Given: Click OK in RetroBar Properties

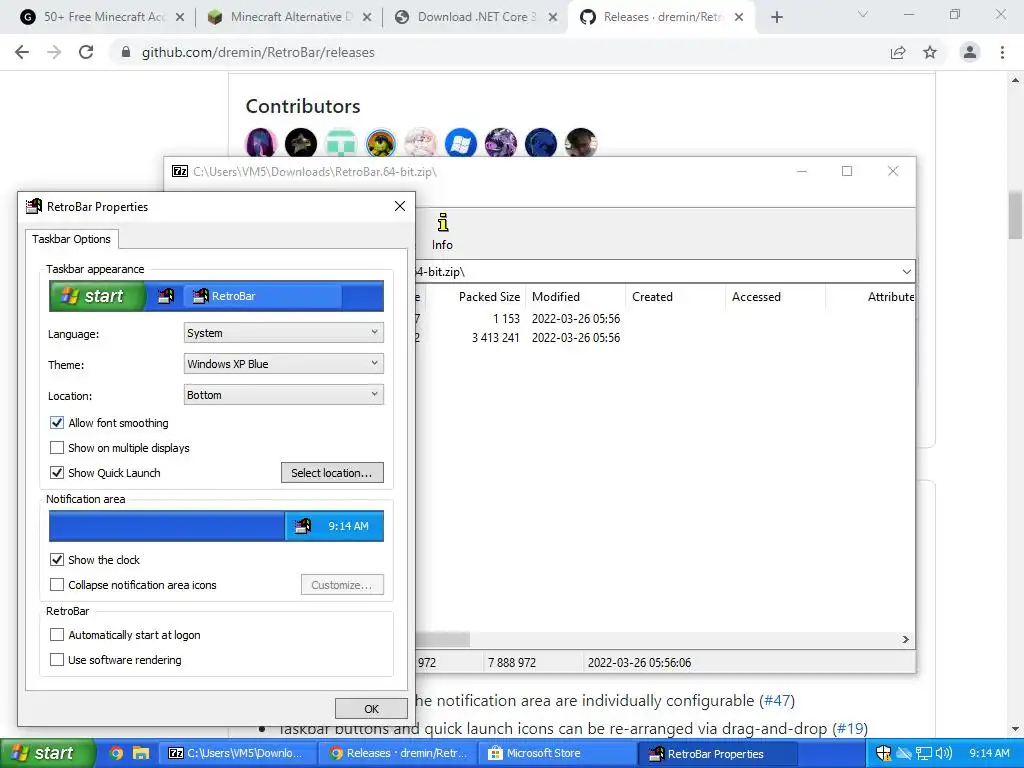Looking at the screenshot, I should coord(371,709).
